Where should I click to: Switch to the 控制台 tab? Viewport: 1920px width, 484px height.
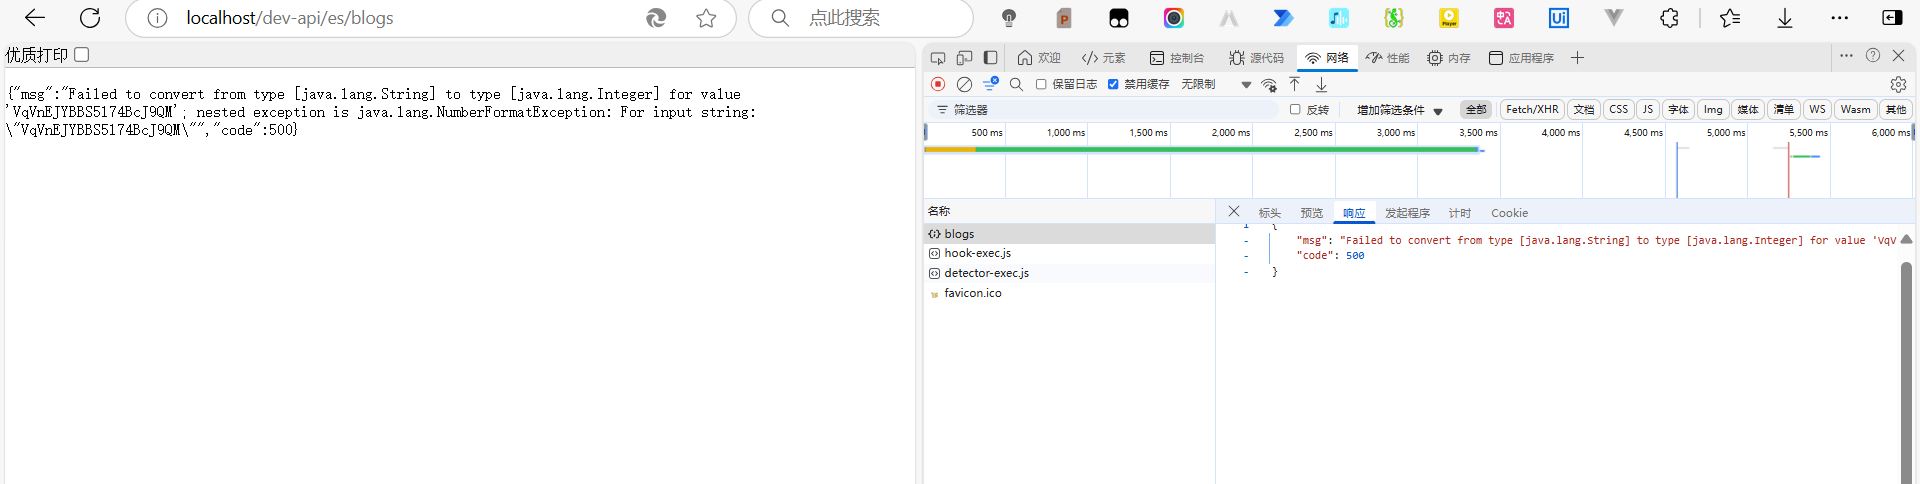coord(1177,58)
